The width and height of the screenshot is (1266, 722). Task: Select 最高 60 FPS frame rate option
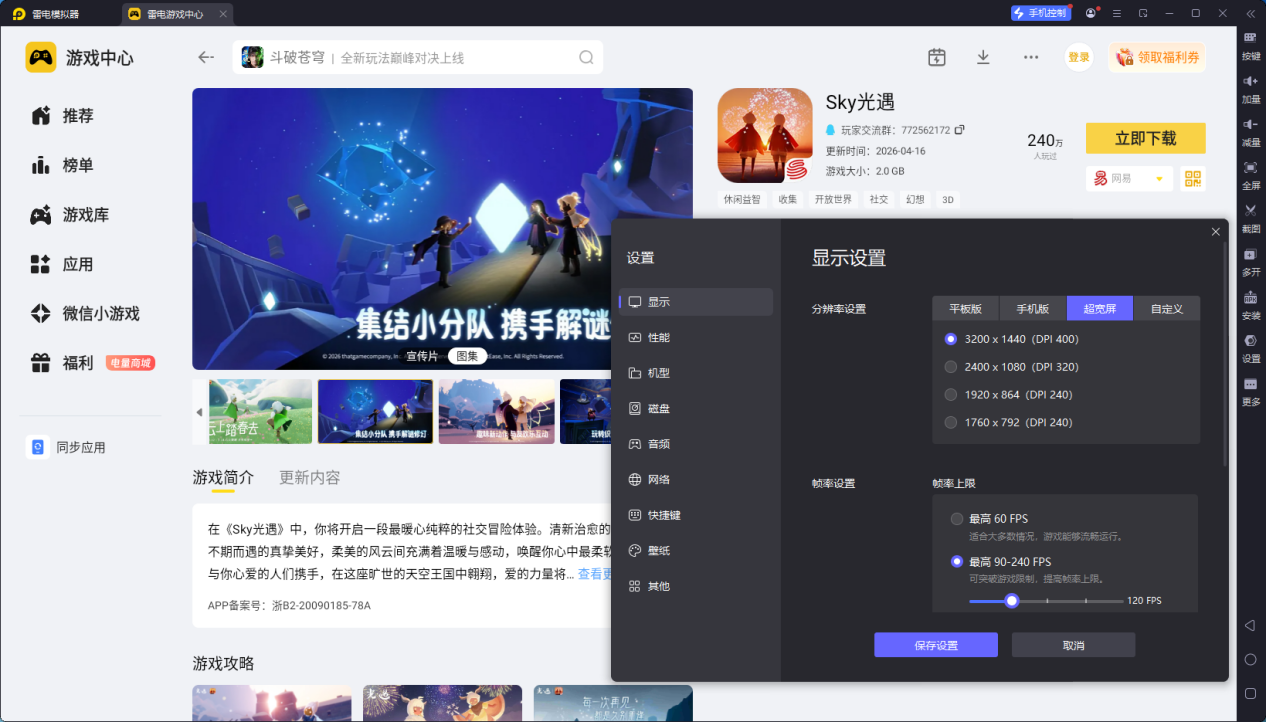click(x=957, y=519)
